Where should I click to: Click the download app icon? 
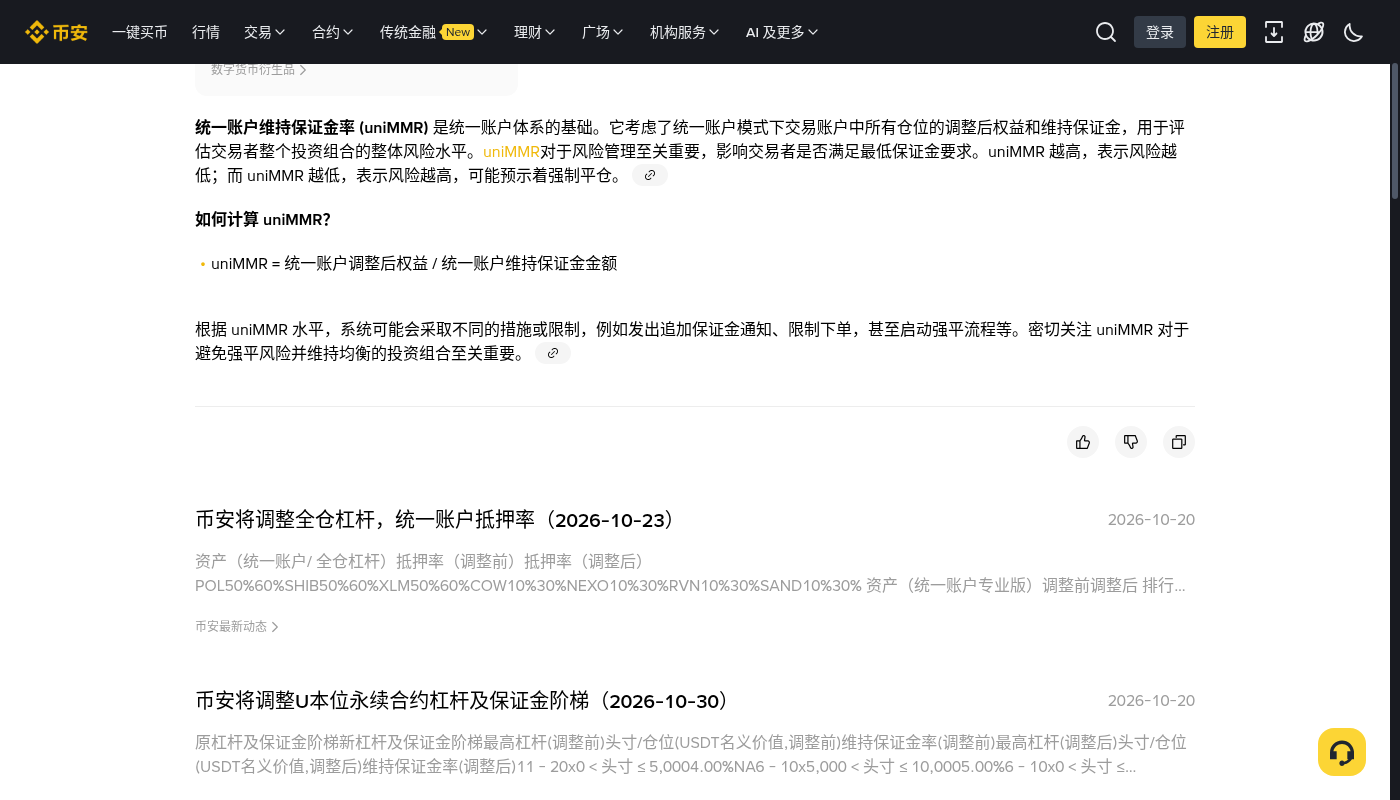point(1274,32)
